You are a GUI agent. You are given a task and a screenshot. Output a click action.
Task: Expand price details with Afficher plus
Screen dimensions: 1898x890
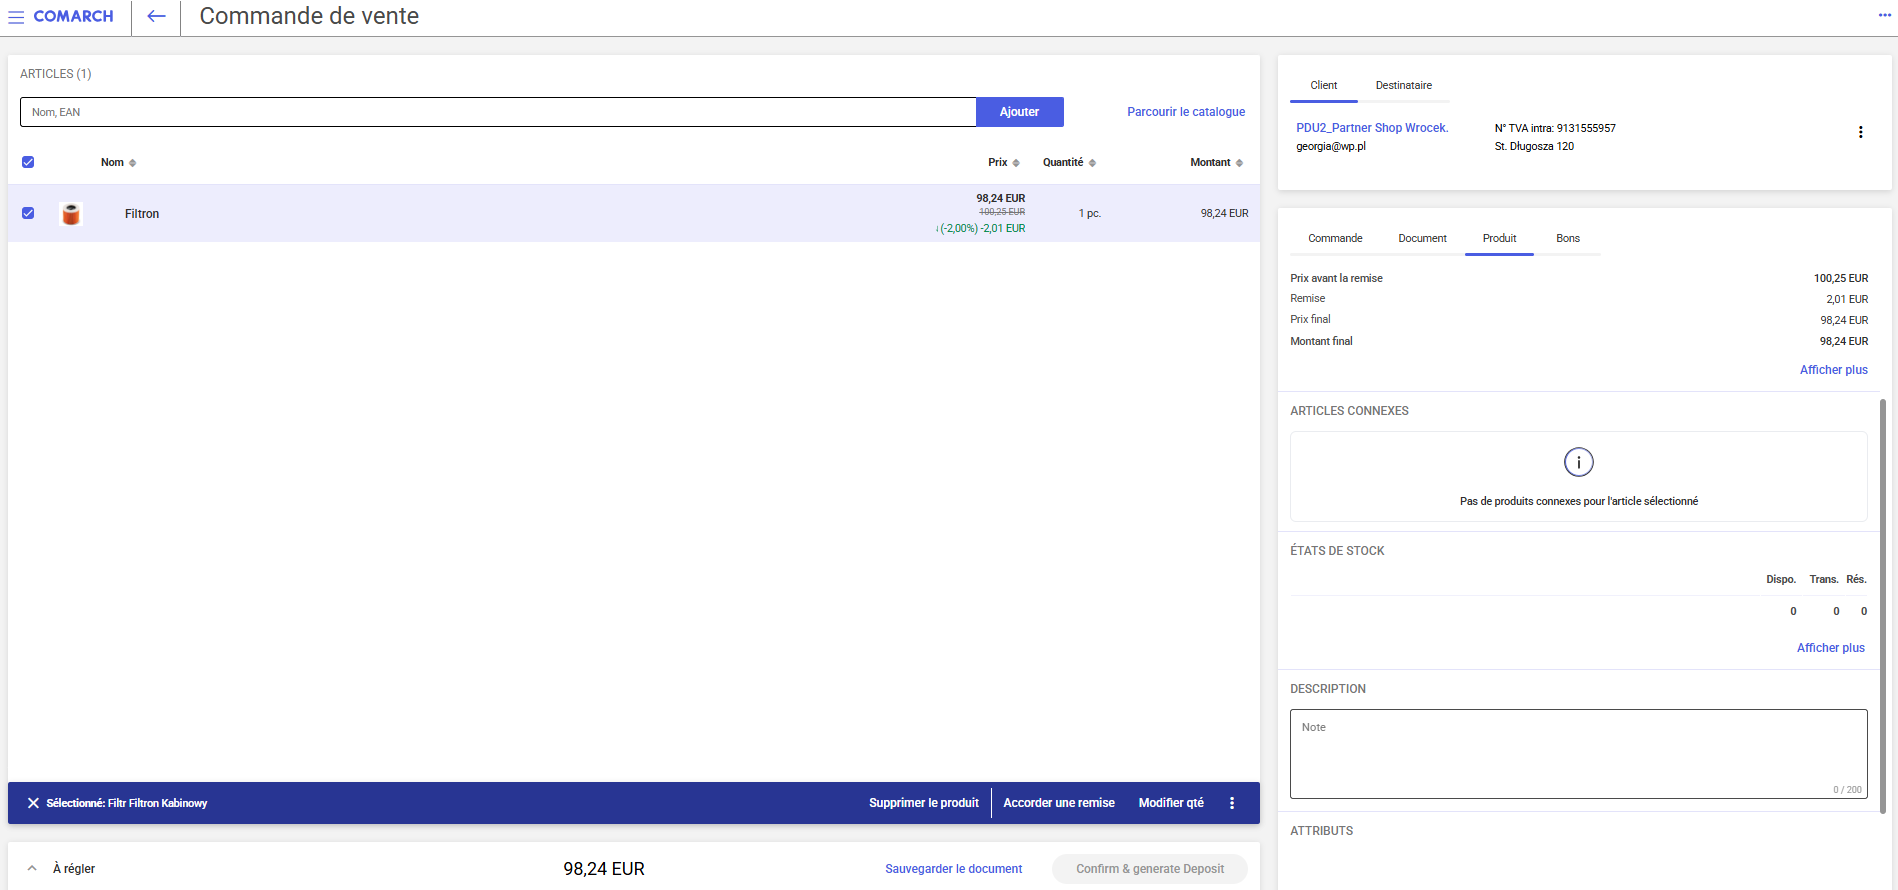[1833, 370]
